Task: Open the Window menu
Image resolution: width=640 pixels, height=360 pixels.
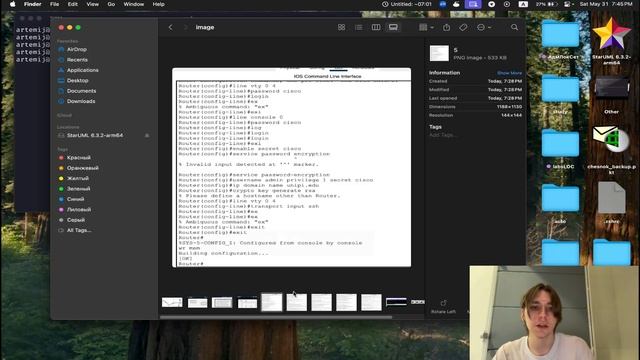Action: (133, 4)
